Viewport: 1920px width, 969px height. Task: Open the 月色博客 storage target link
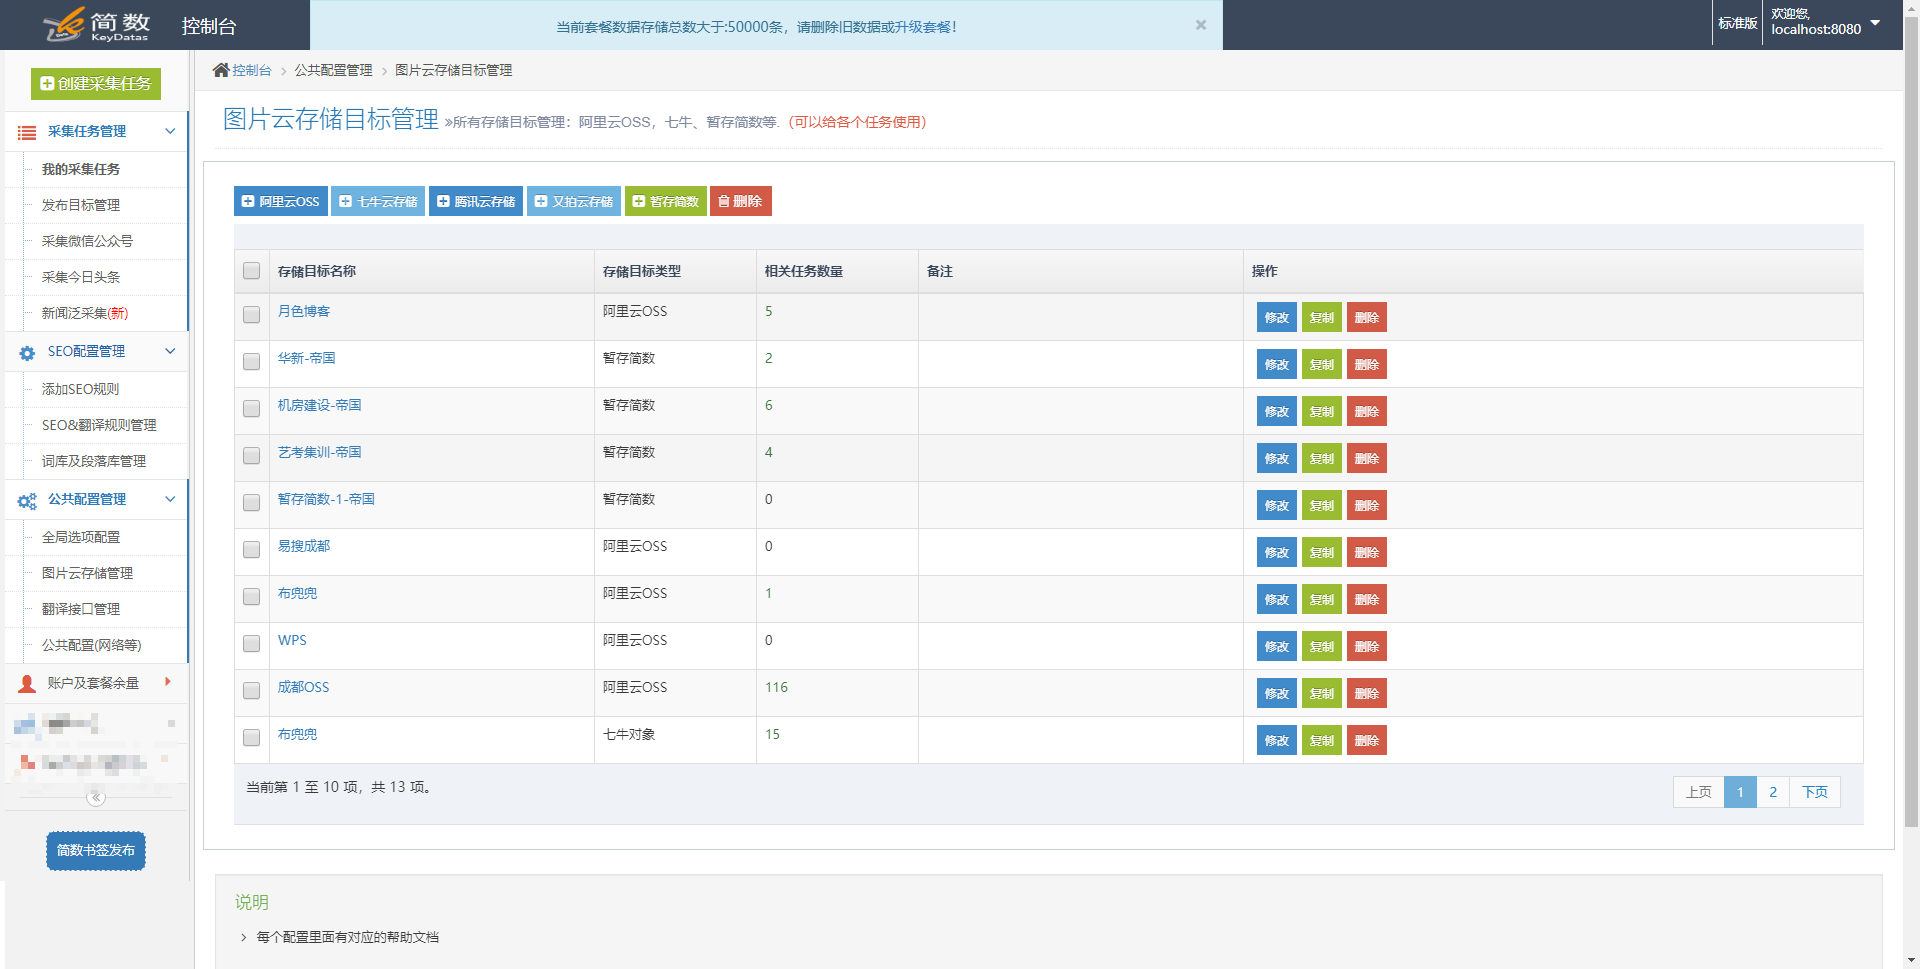(304, 311)
